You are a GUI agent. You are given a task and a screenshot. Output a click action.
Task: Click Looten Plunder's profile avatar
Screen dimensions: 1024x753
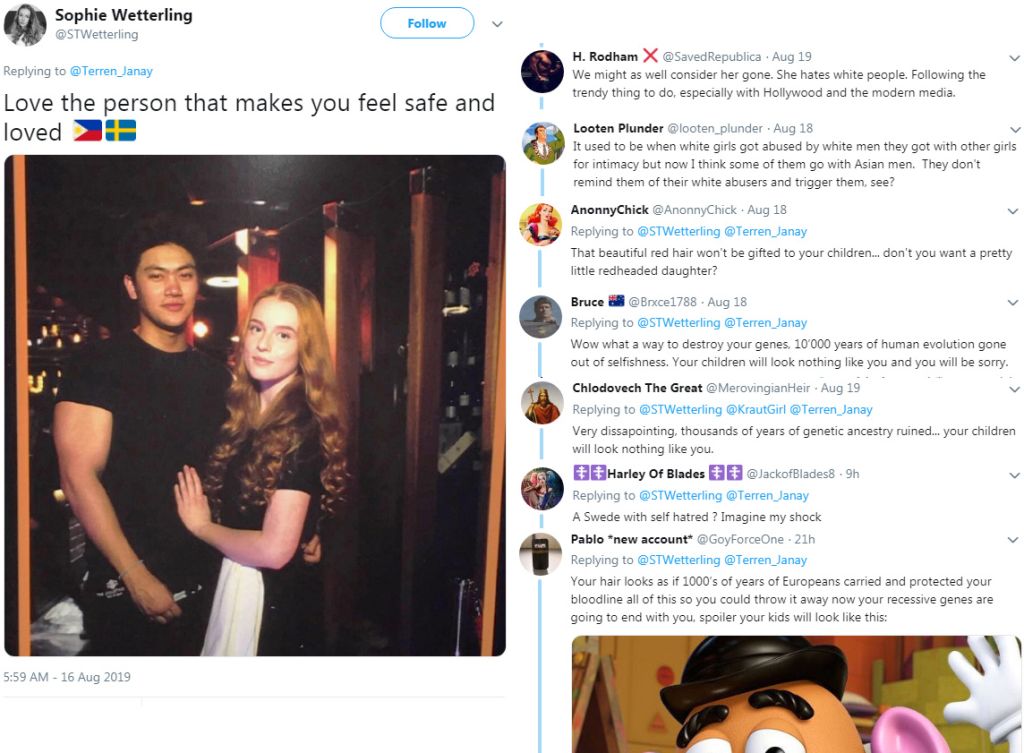[x=543, y=143]
